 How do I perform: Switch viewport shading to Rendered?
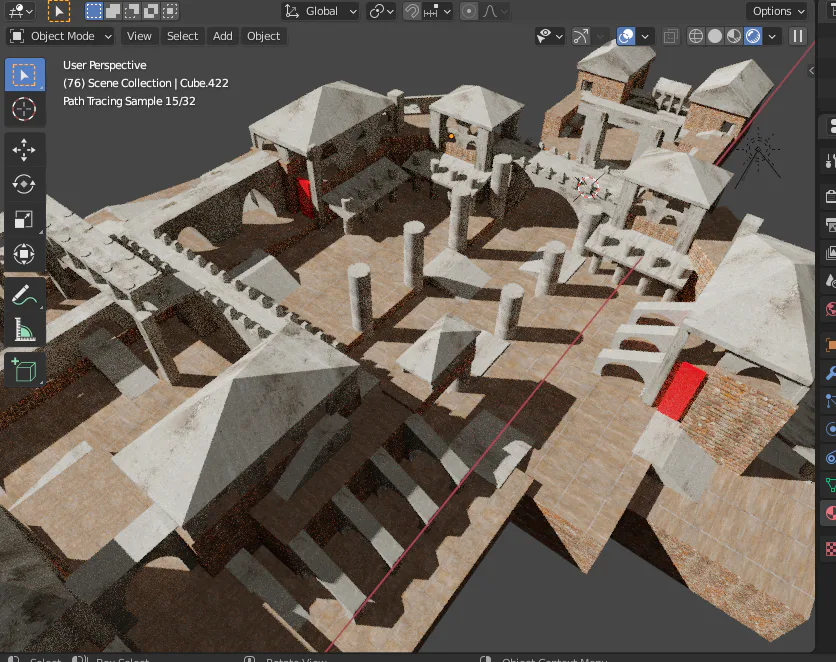pos(753,36)
